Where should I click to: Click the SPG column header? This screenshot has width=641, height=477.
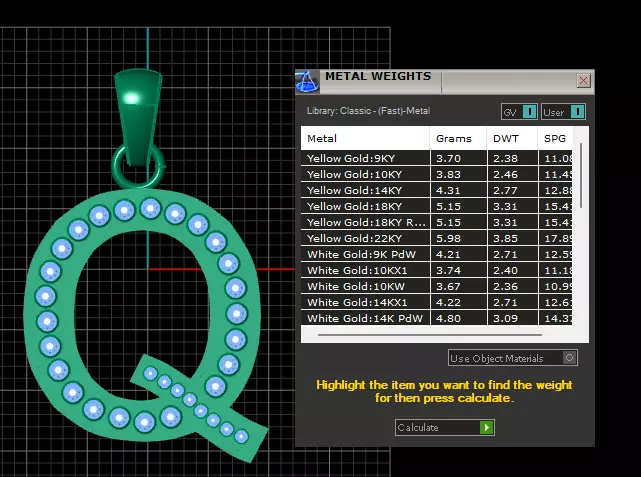click(x=555, y=138)
